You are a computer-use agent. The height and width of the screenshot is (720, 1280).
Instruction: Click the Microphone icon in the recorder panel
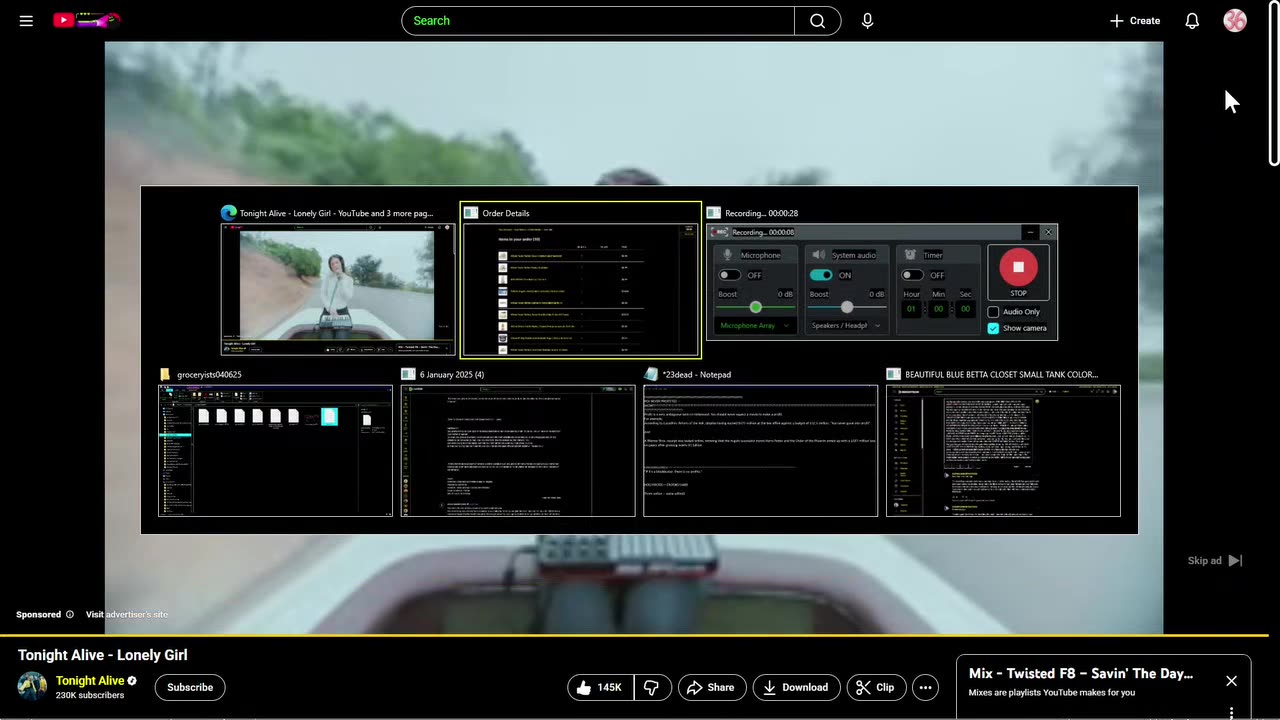pyautogui.click(x=728, y=255)
